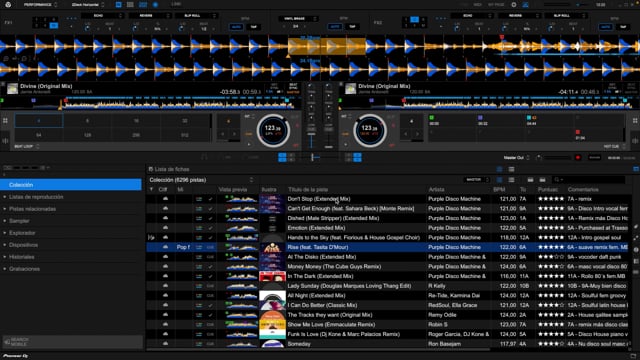Screen dimensions: 640x360
Task: Click the cloud icon on Don't Stop row
Action: point(165,199)
